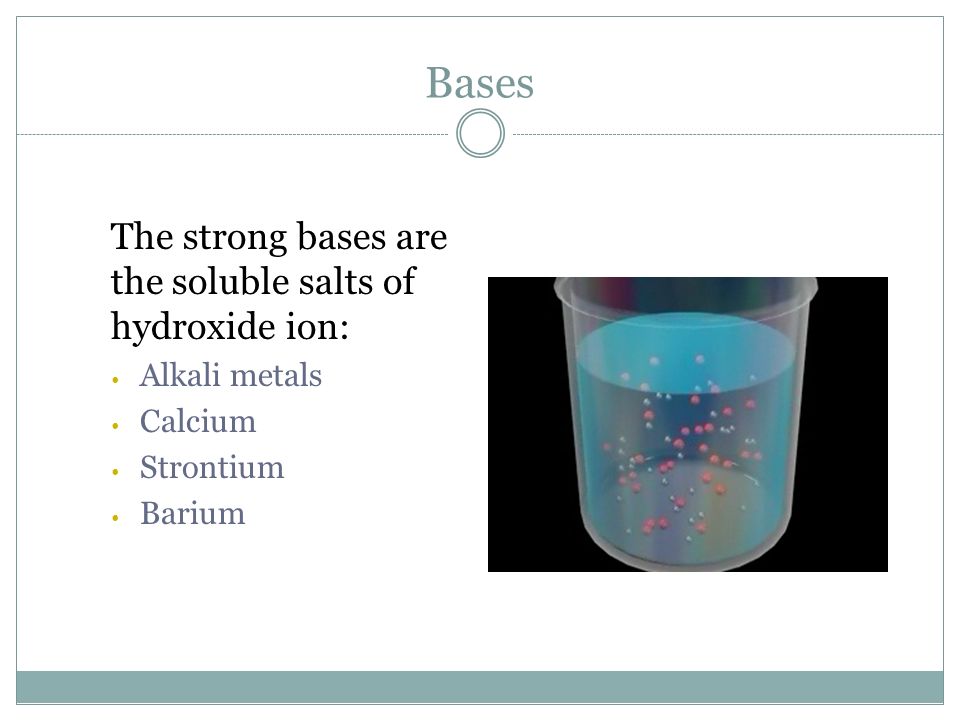Click the beaker rim at image top
The image size is (960, 720).
(x=686, y=287)
